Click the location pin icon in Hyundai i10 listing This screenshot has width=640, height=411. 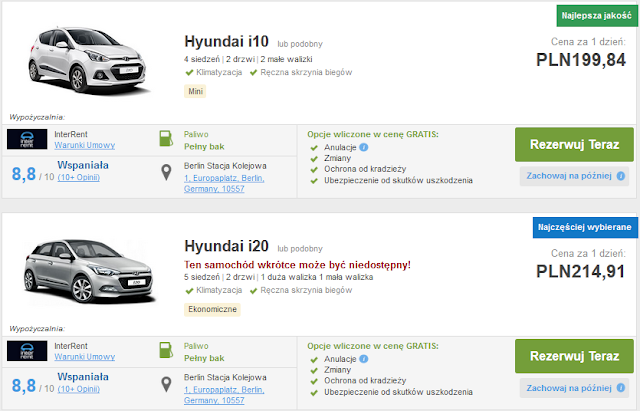166,173
